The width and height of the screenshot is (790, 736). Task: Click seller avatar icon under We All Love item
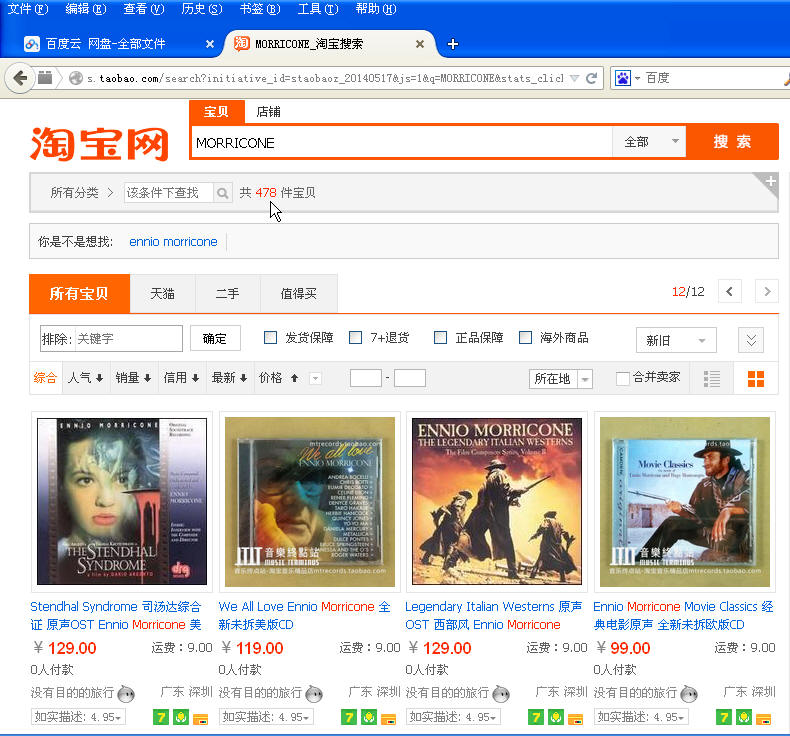(x=314, y=694)
